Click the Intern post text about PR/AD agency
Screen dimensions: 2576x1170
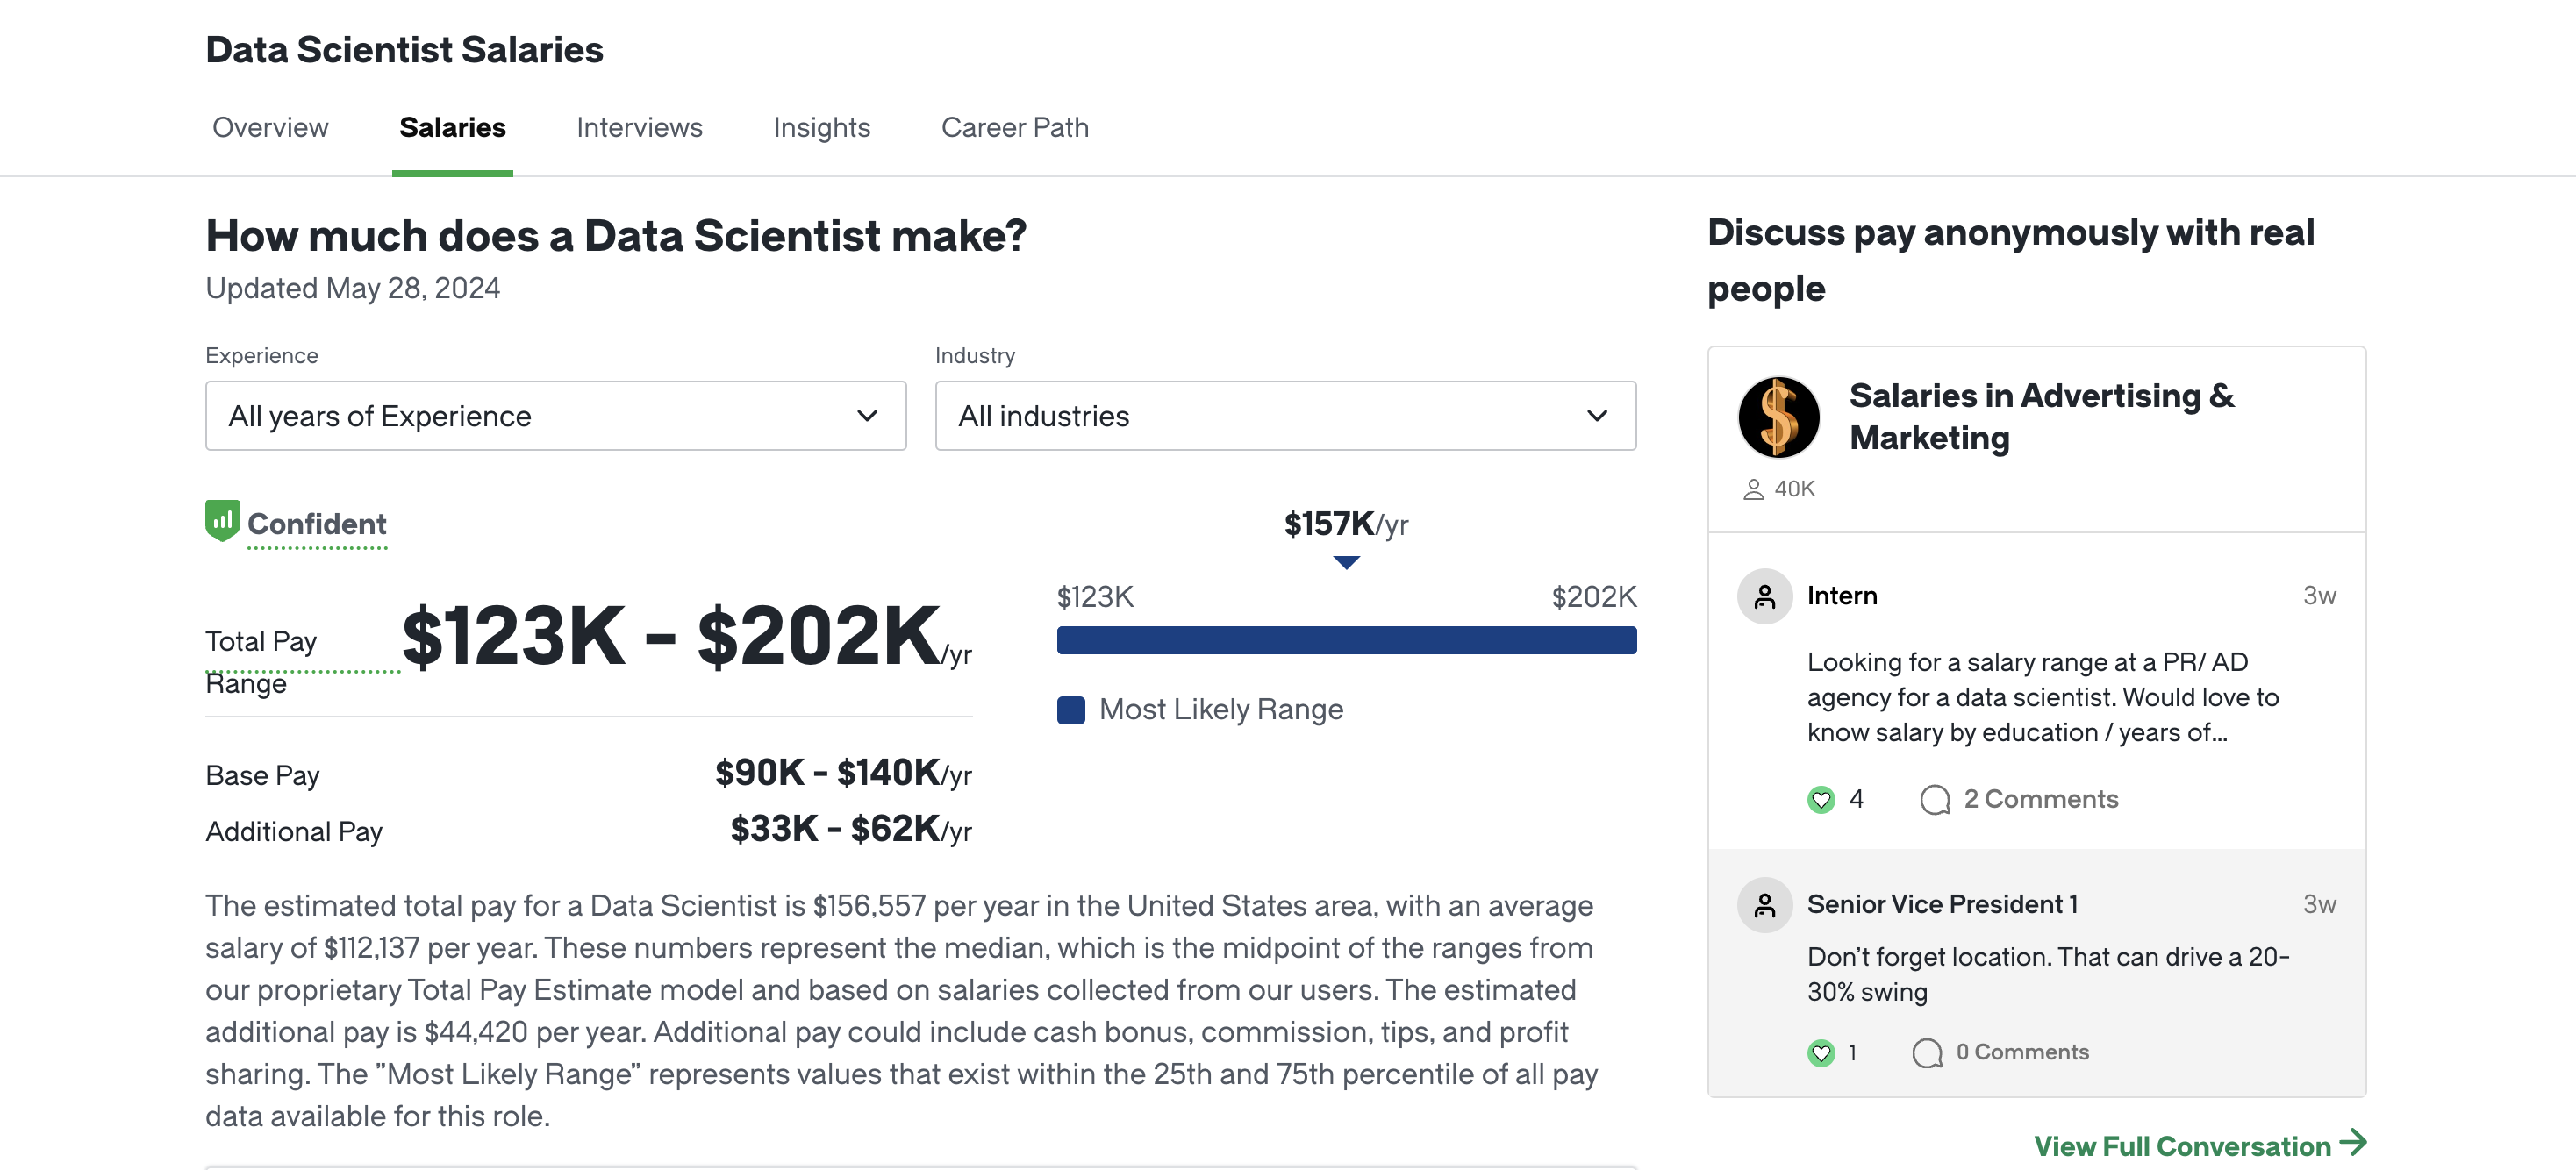coord(2043,697)
